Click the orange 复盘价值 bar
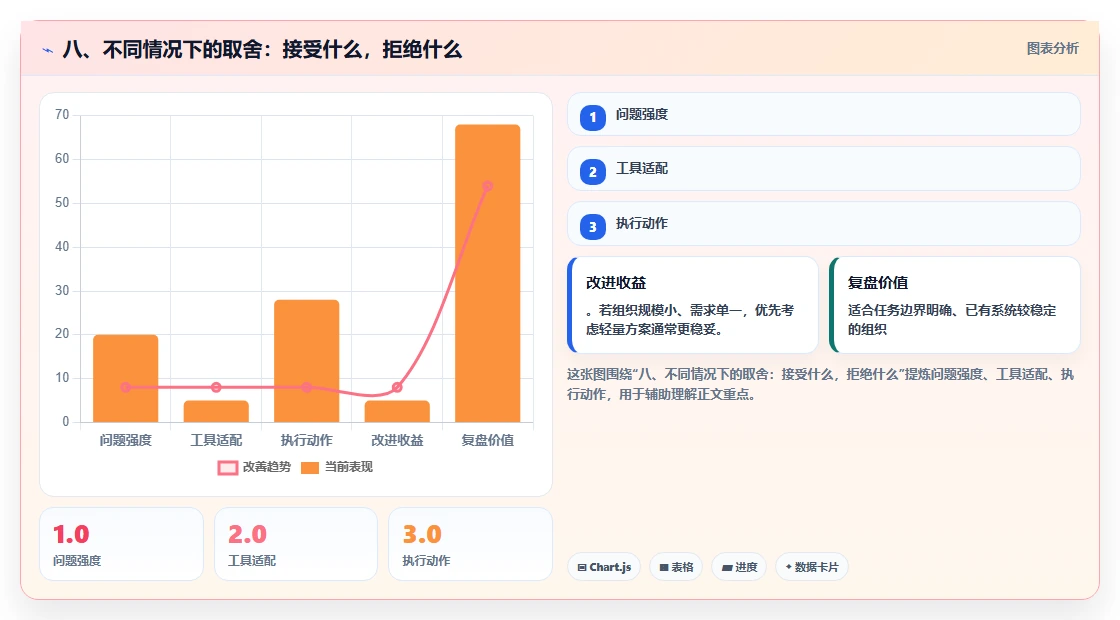 tap(488, 274)
